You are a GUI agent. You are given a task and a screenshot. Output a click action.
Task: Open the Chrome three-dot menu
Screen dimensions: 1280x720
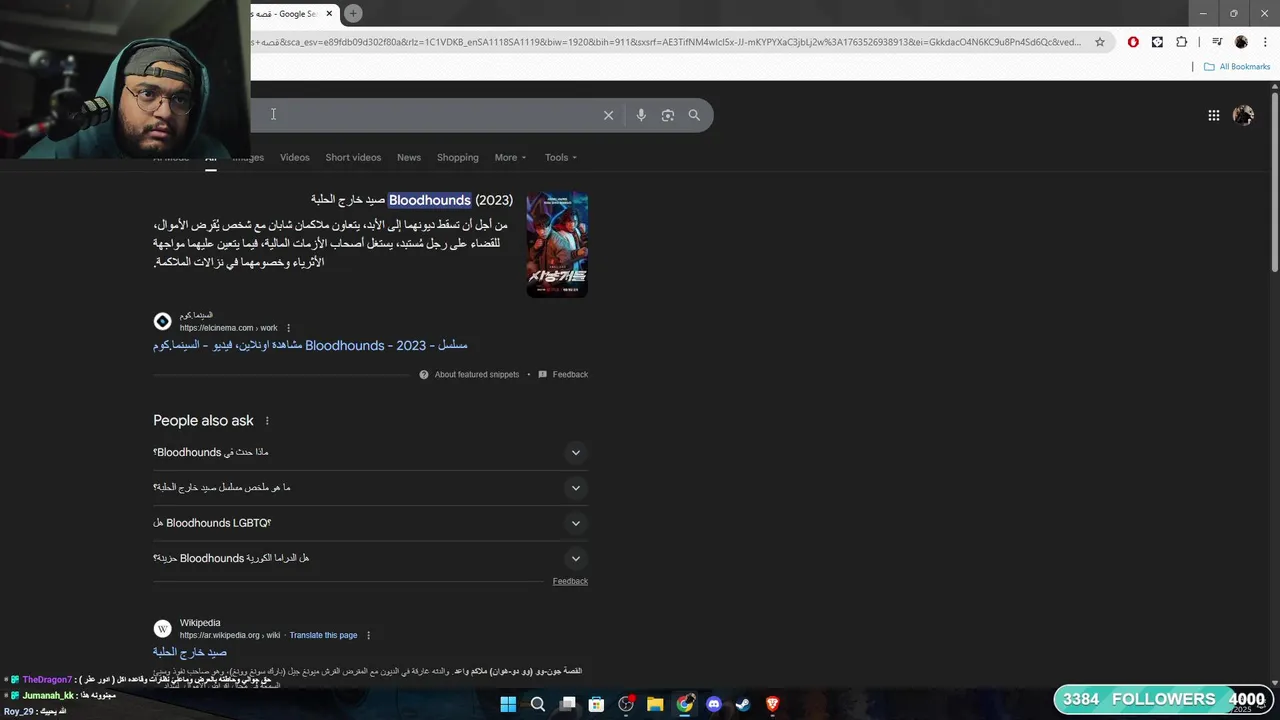[1265, 42]
